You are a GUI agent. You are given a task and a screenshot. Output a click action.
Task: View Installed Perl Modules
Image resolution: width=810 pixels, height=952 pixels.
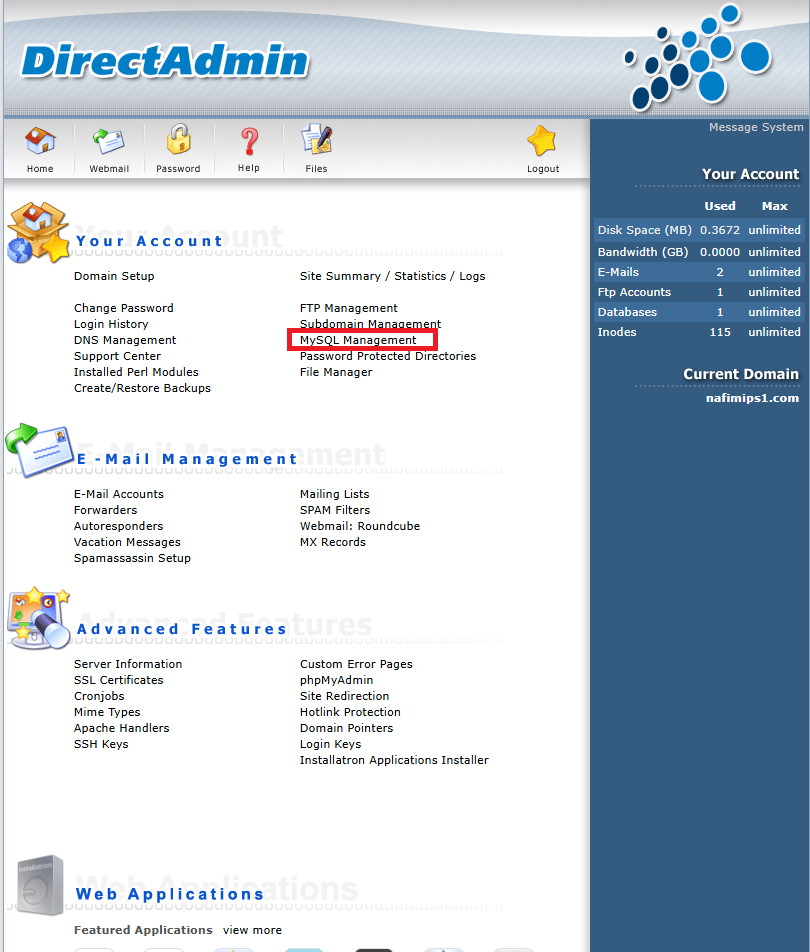click(136, 372)
